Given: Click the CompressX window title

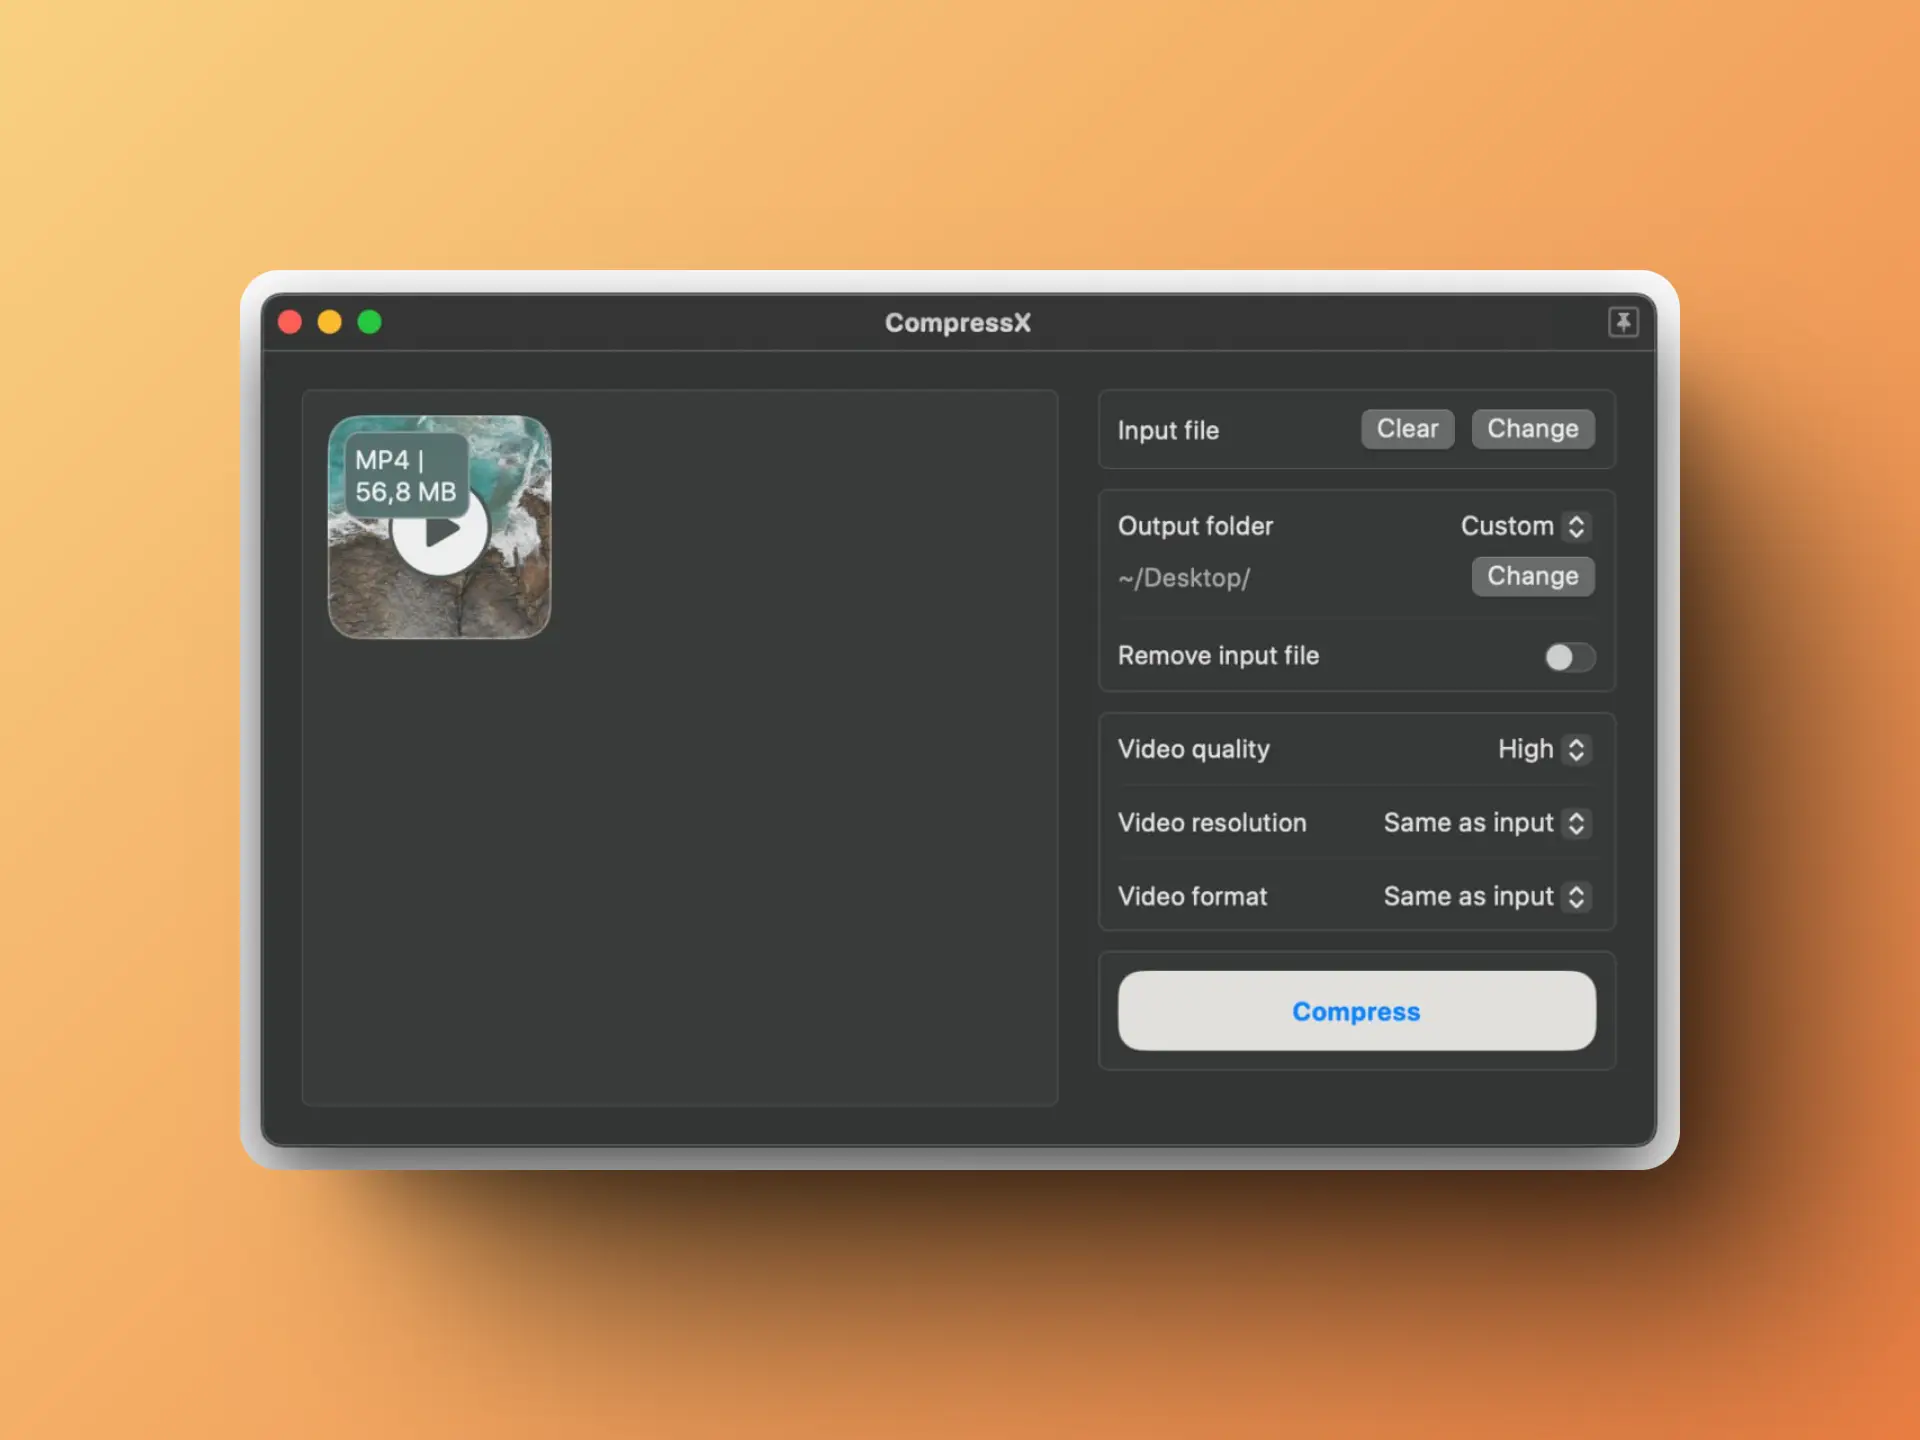Looking at the screenshot, I should tap(957, 323).
